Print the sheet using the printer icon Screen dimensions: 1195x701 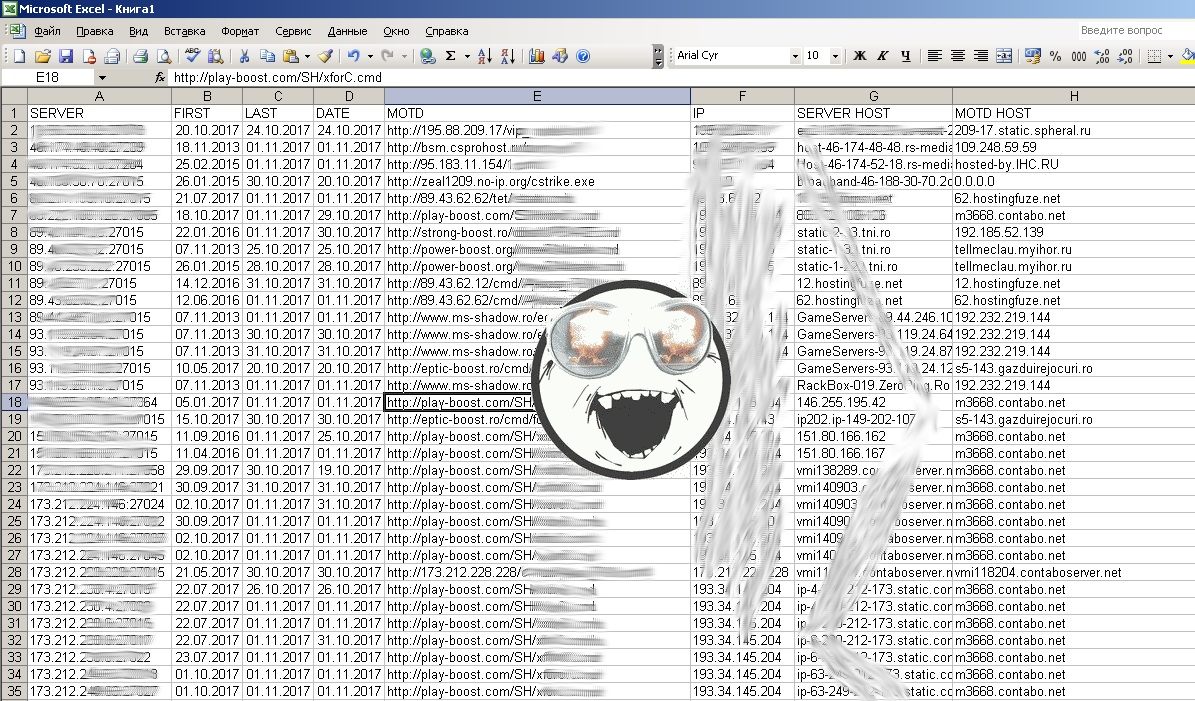tap(140, 56)
